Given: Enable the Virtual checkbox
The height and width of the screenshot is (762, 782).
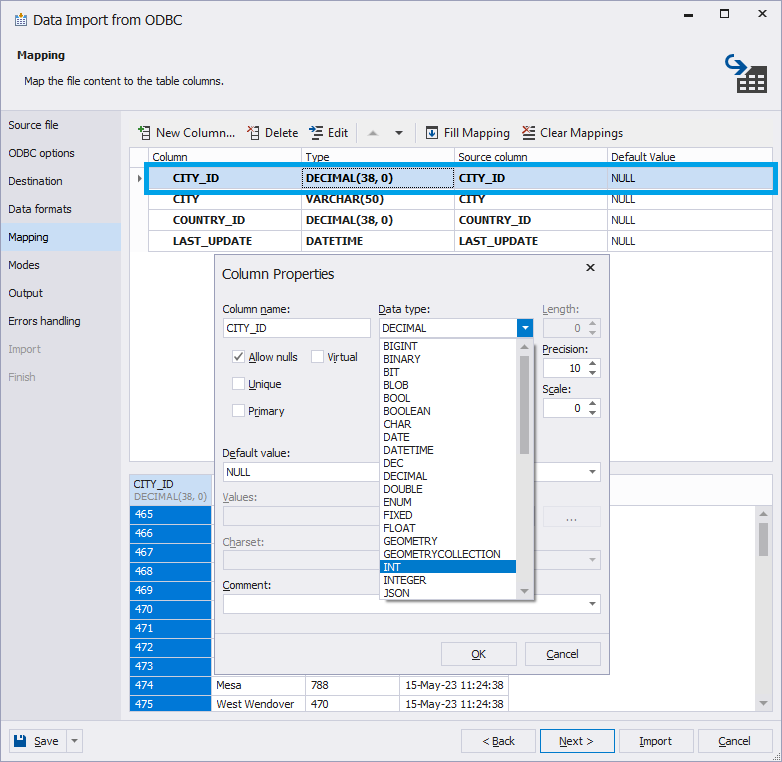Looking at the screenshot, I should 317,357.
